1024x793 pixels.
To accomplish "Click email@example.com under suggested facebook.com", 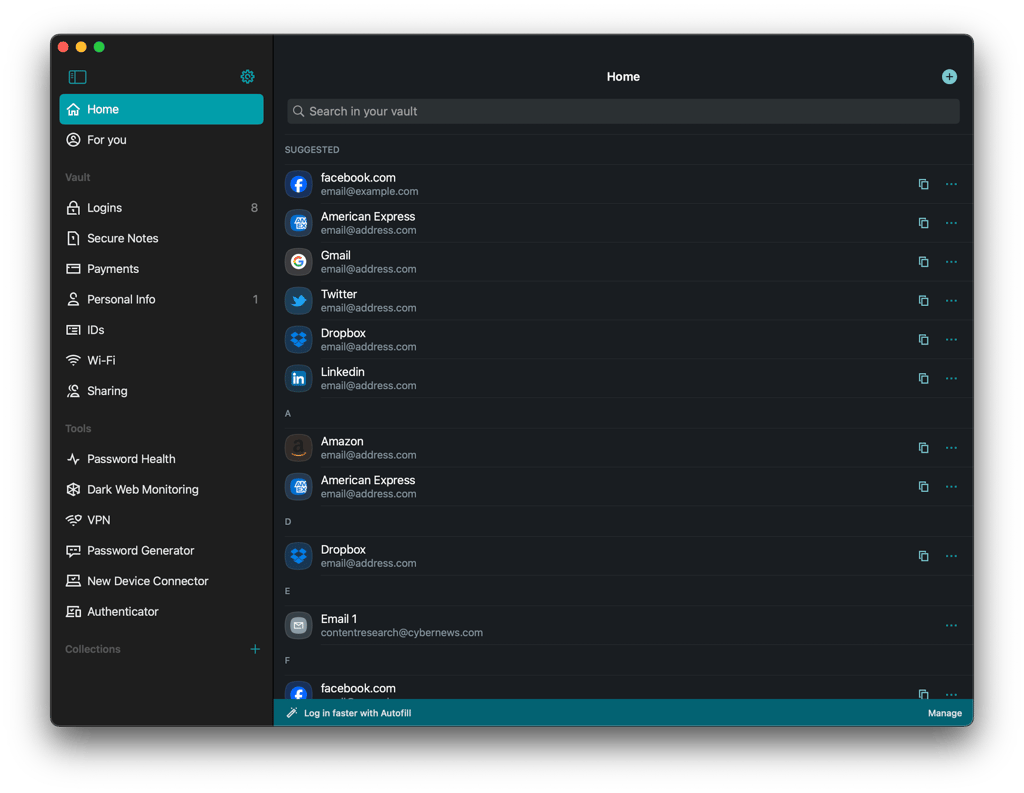I will pos(370,191).
